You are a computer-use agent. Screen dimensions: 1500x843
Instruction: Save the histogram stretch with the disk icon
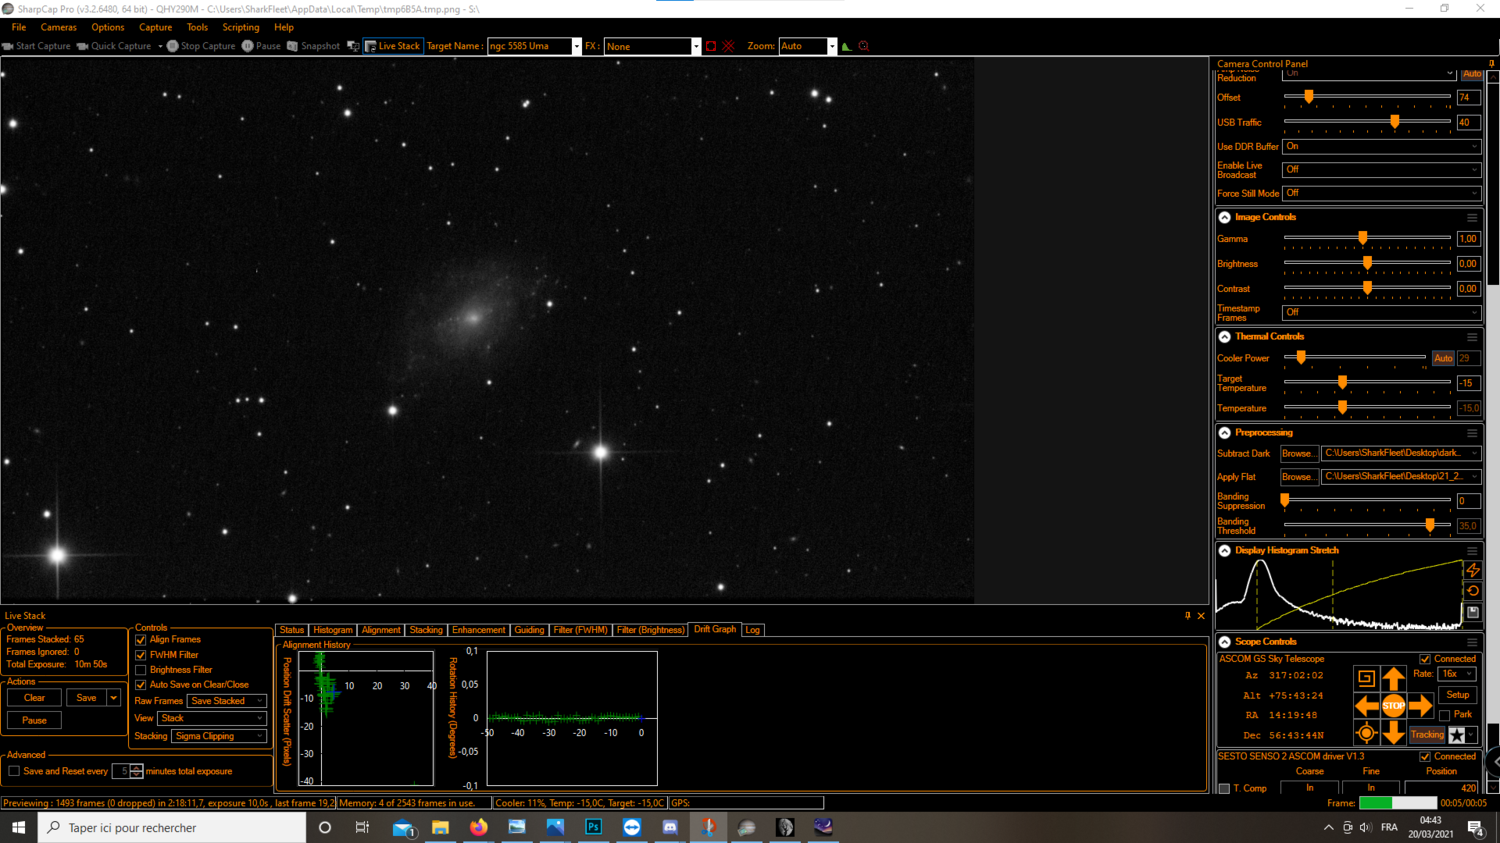click(1473, 613)
